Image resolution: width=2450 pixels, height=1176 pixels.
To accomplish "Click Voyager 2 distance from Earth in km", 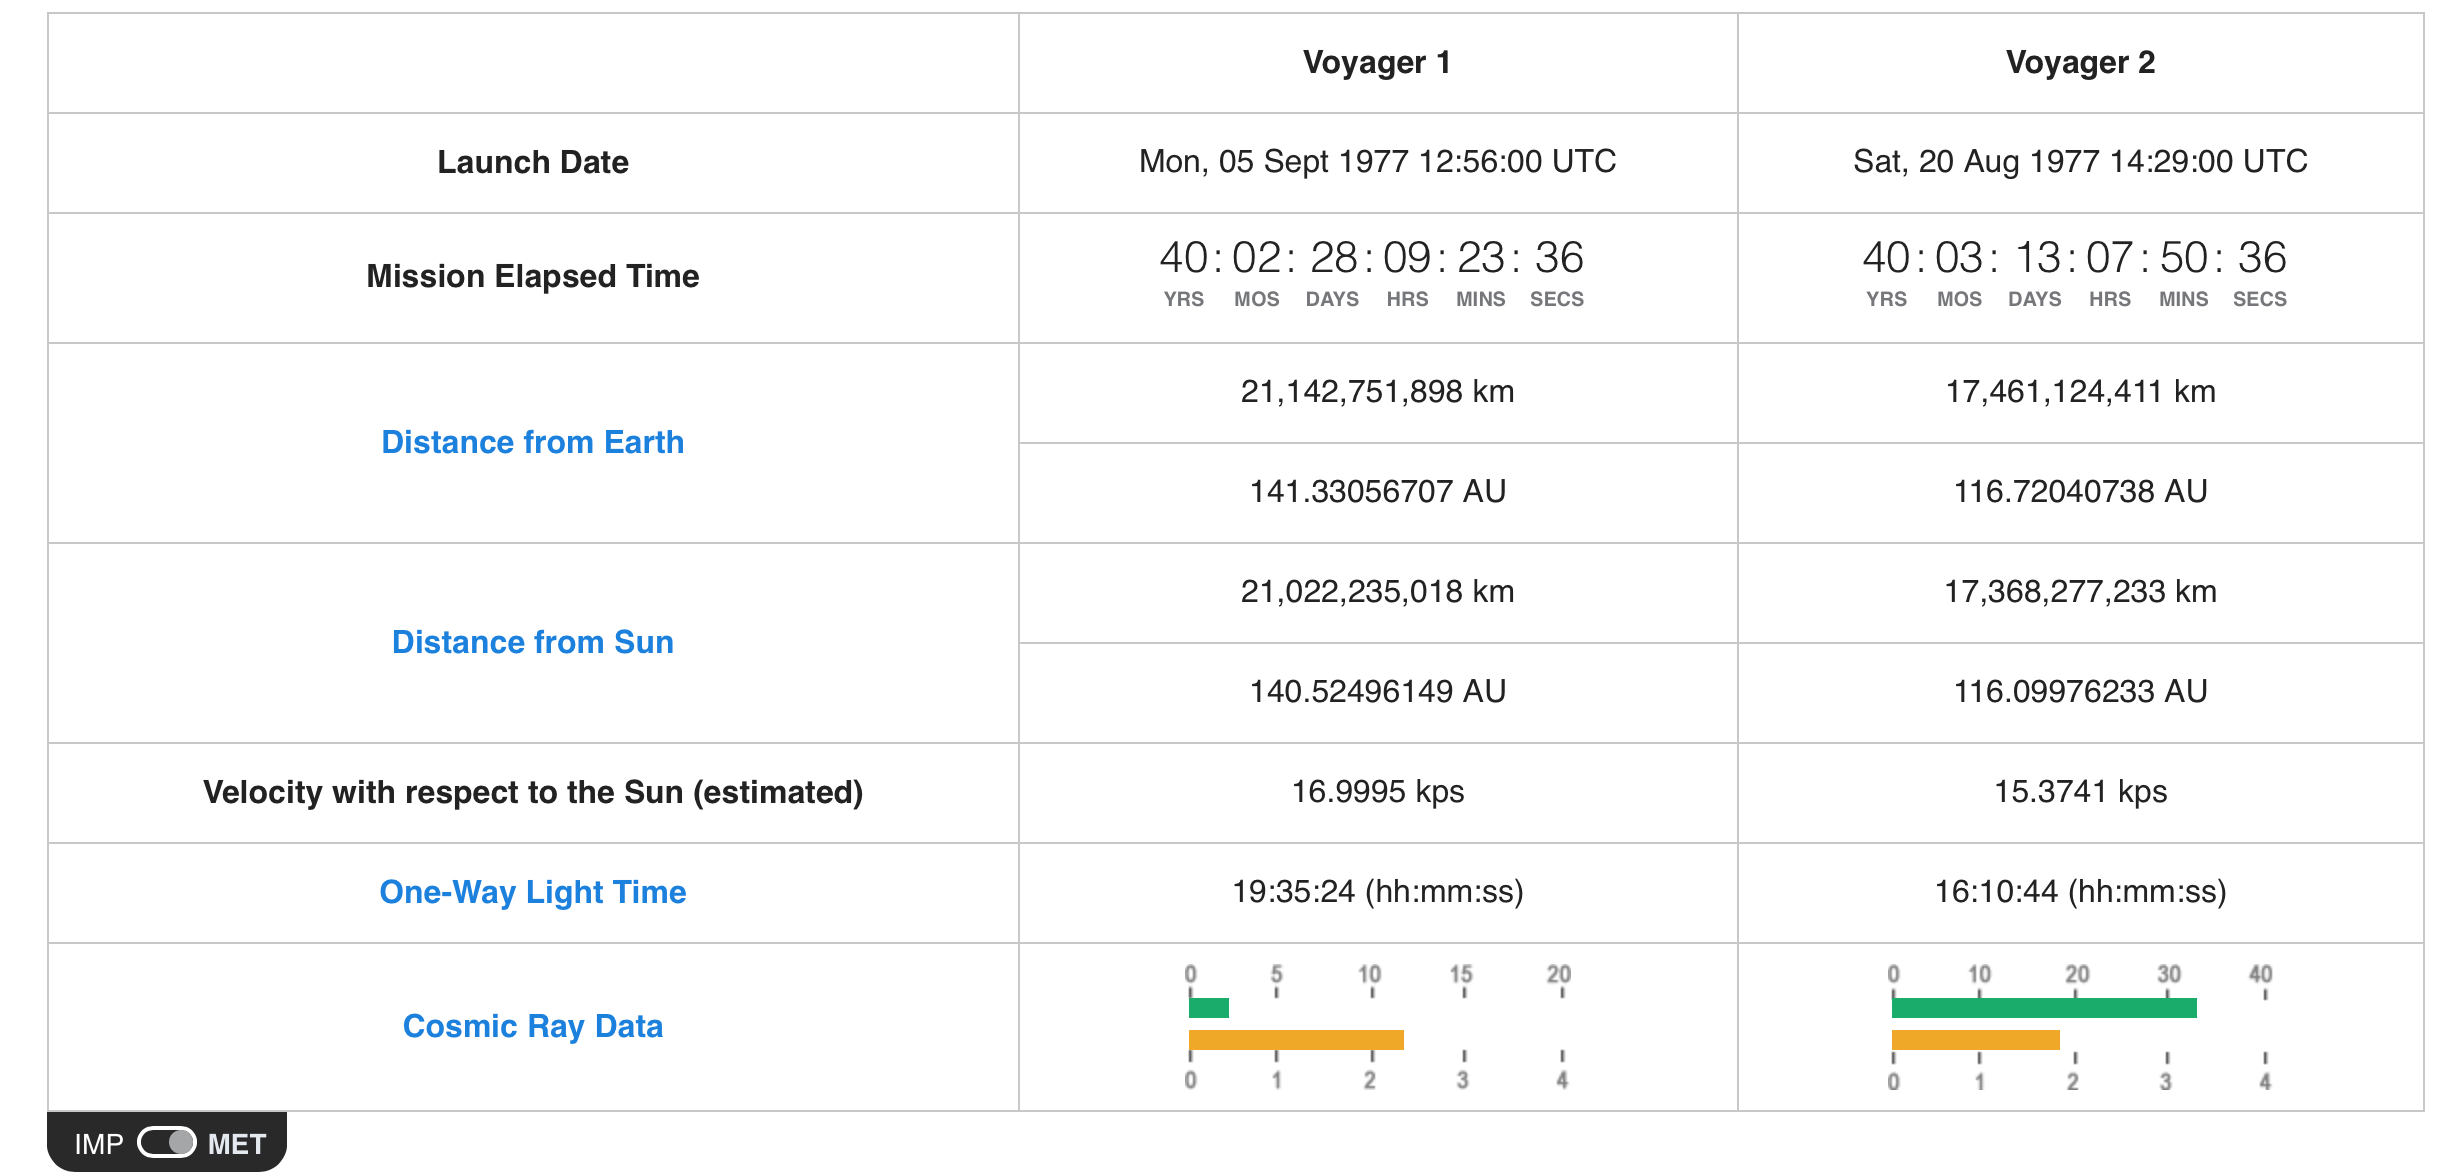I will (2080, 392).
